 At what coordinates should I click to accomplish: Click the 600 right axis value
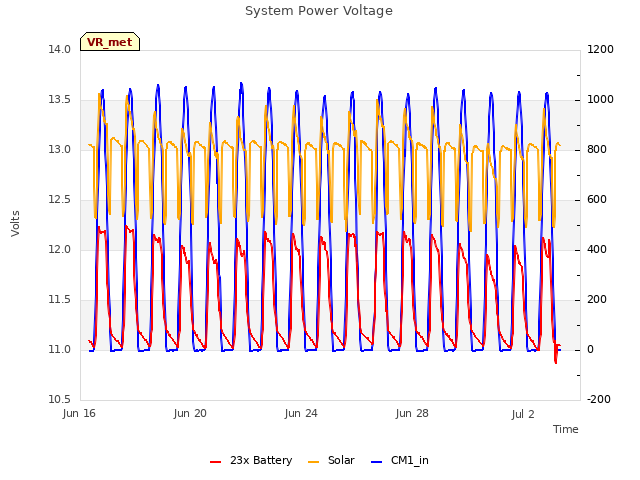pos(597,200)
